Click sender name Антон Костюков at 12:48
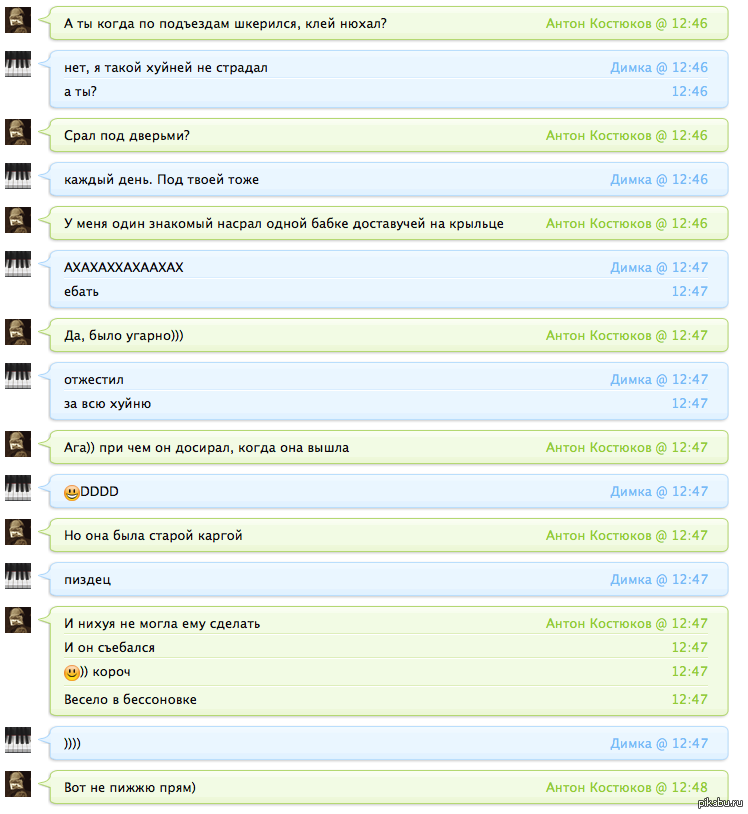Screen dimensions: 748x814 pyautogui.click(x=598, y=788)
